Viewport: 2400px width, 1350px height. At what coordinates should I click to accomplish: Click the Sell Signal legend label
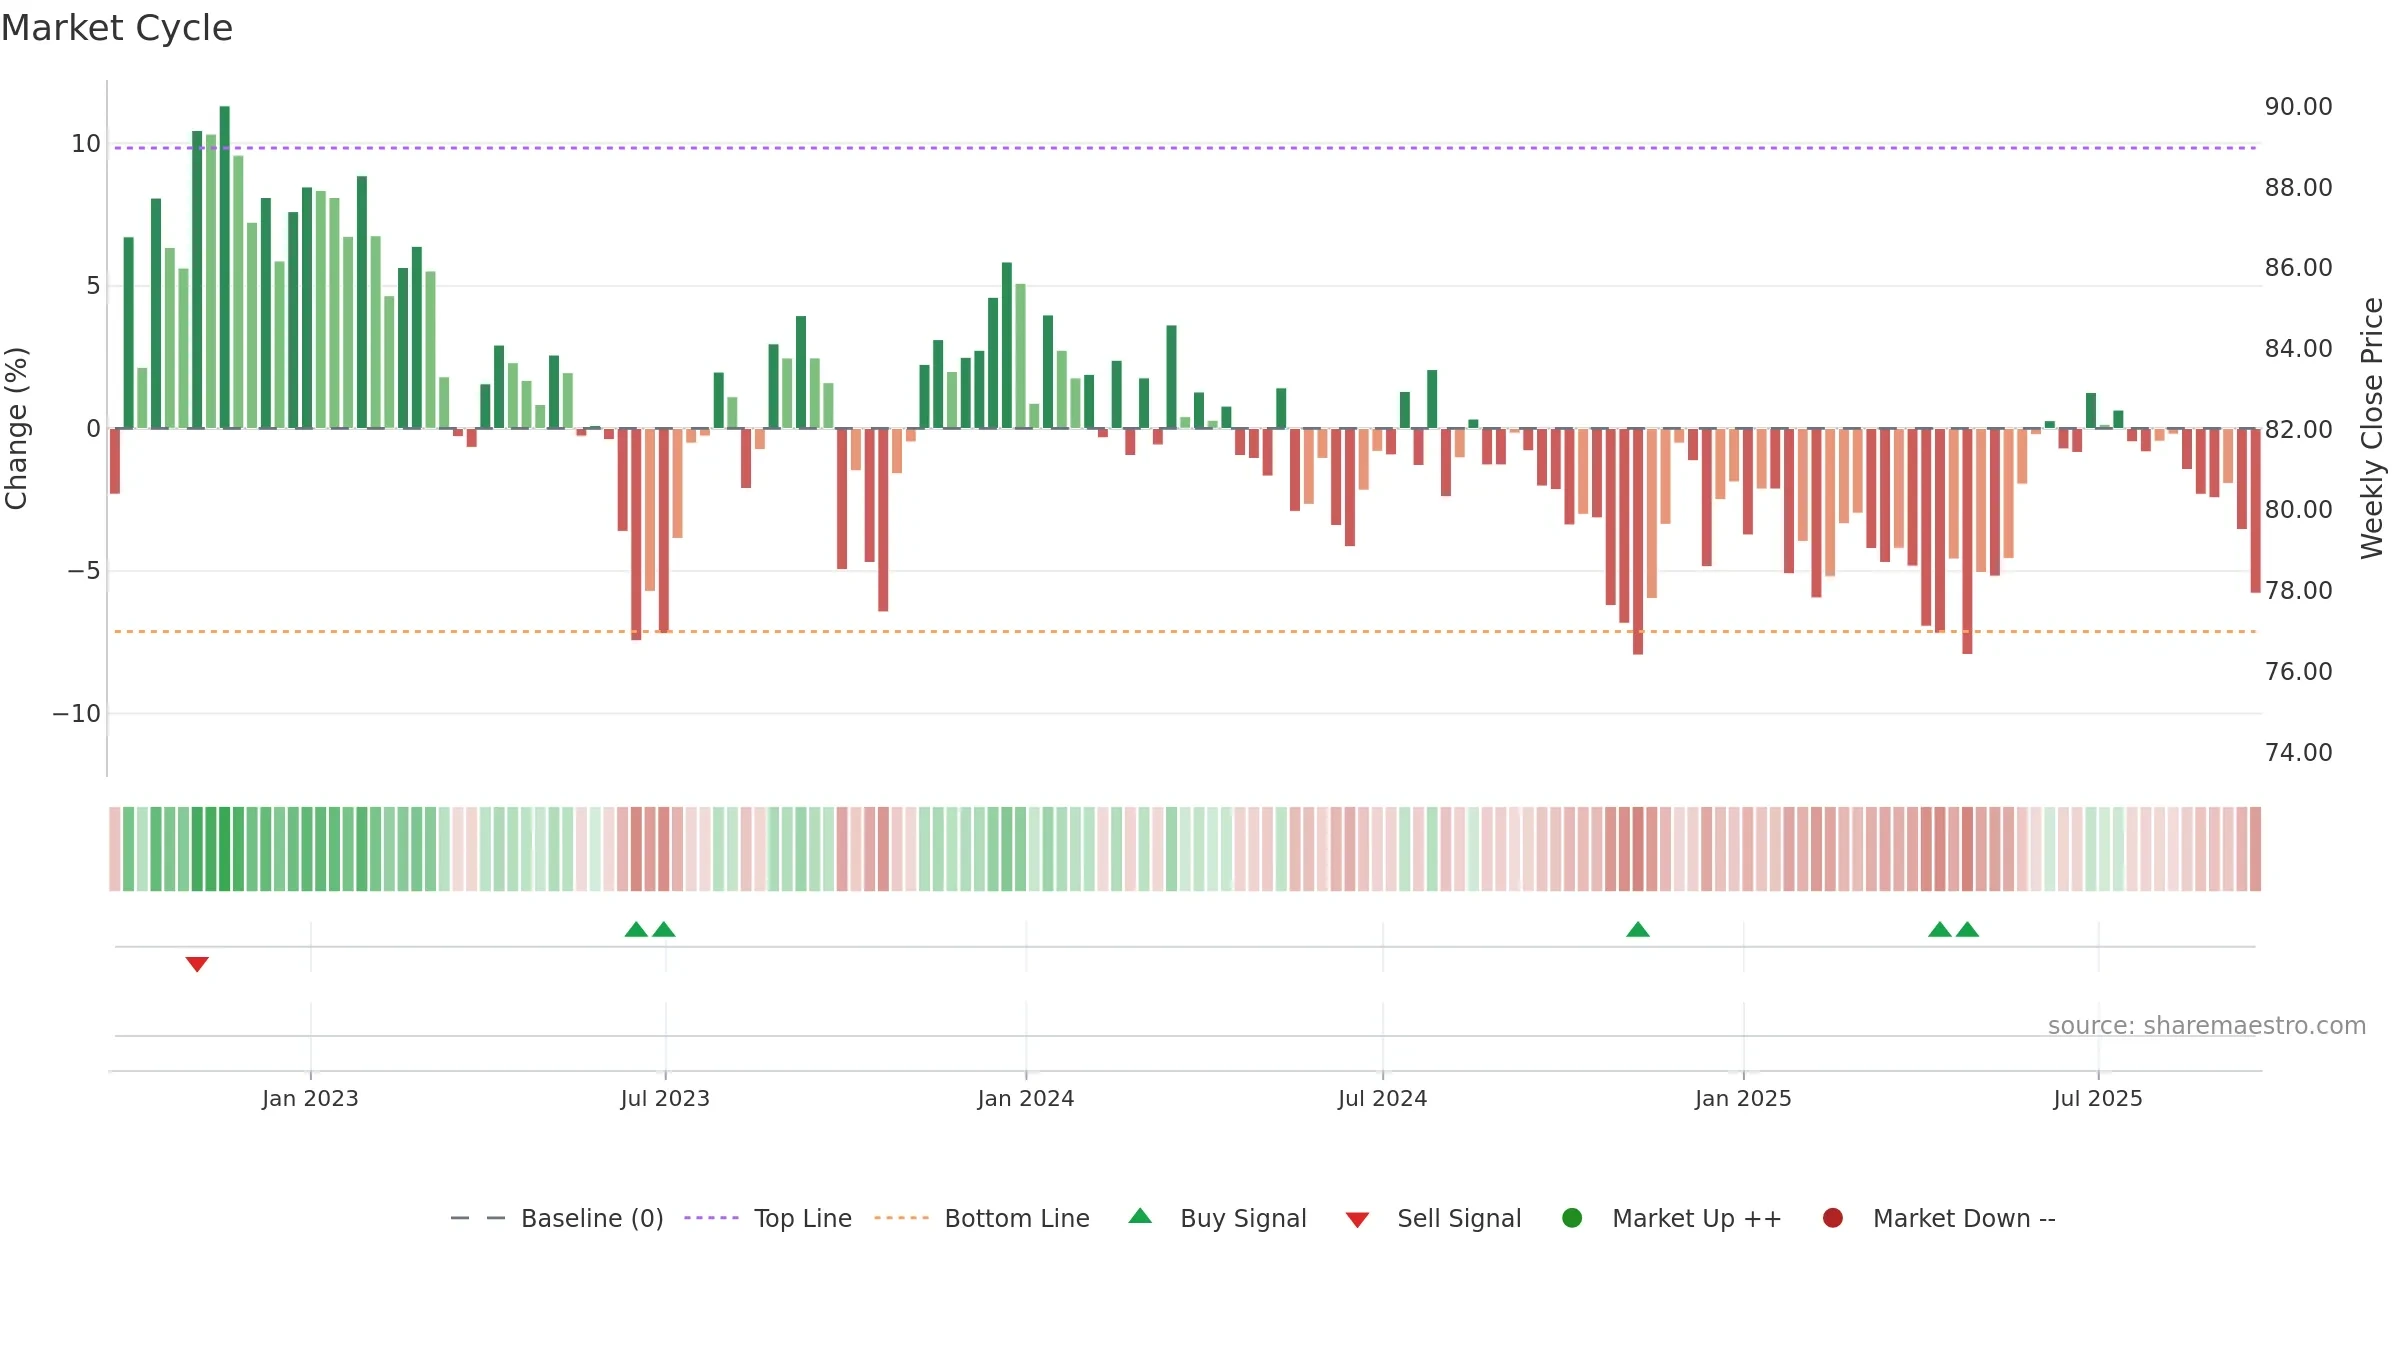coord(1459,1218)
